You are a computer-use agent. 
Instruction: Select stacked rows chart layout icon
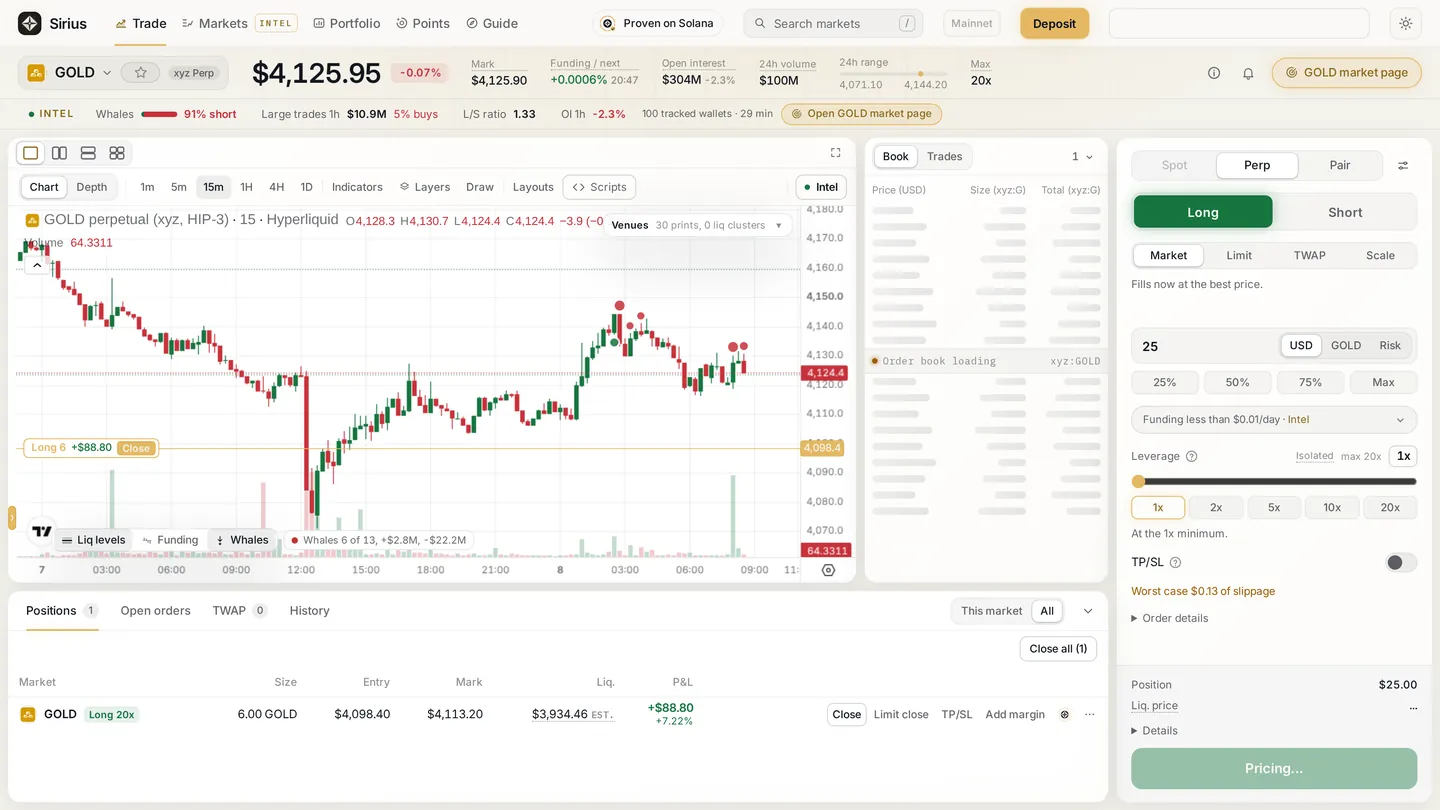click(88, 153)
